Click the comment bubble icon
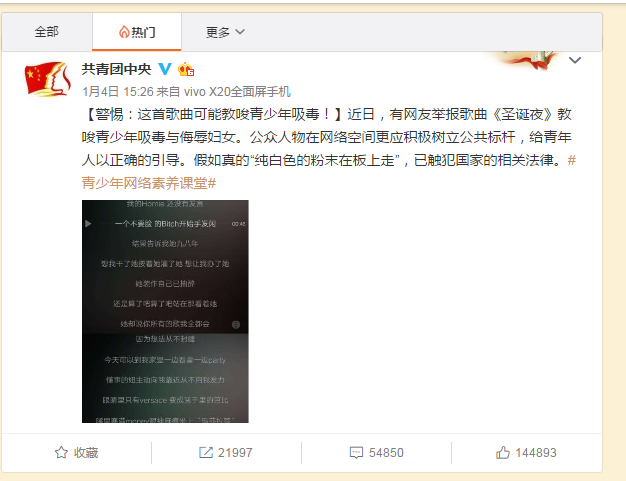 point(356,453)
